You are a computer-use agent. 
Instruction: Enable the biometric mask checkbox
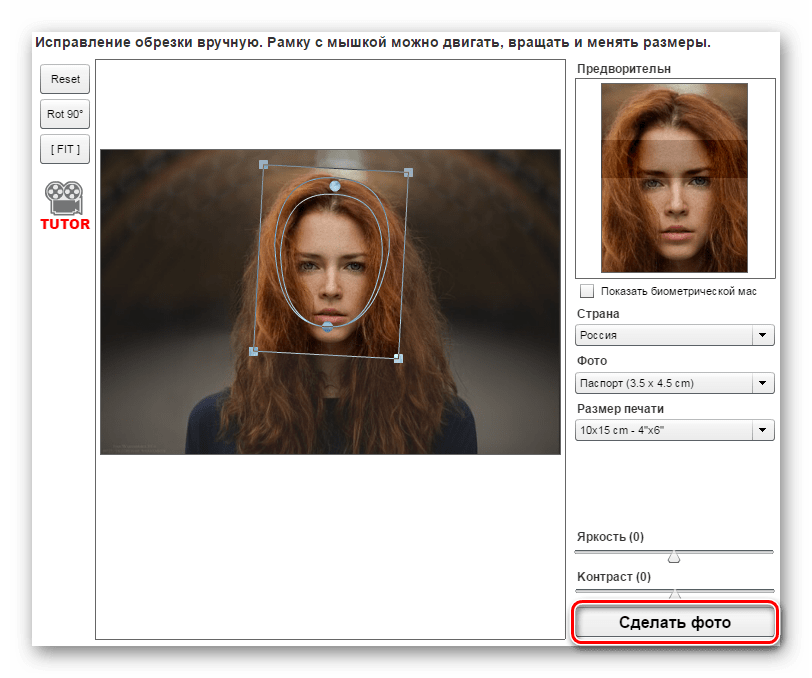(x=587, y=291)
